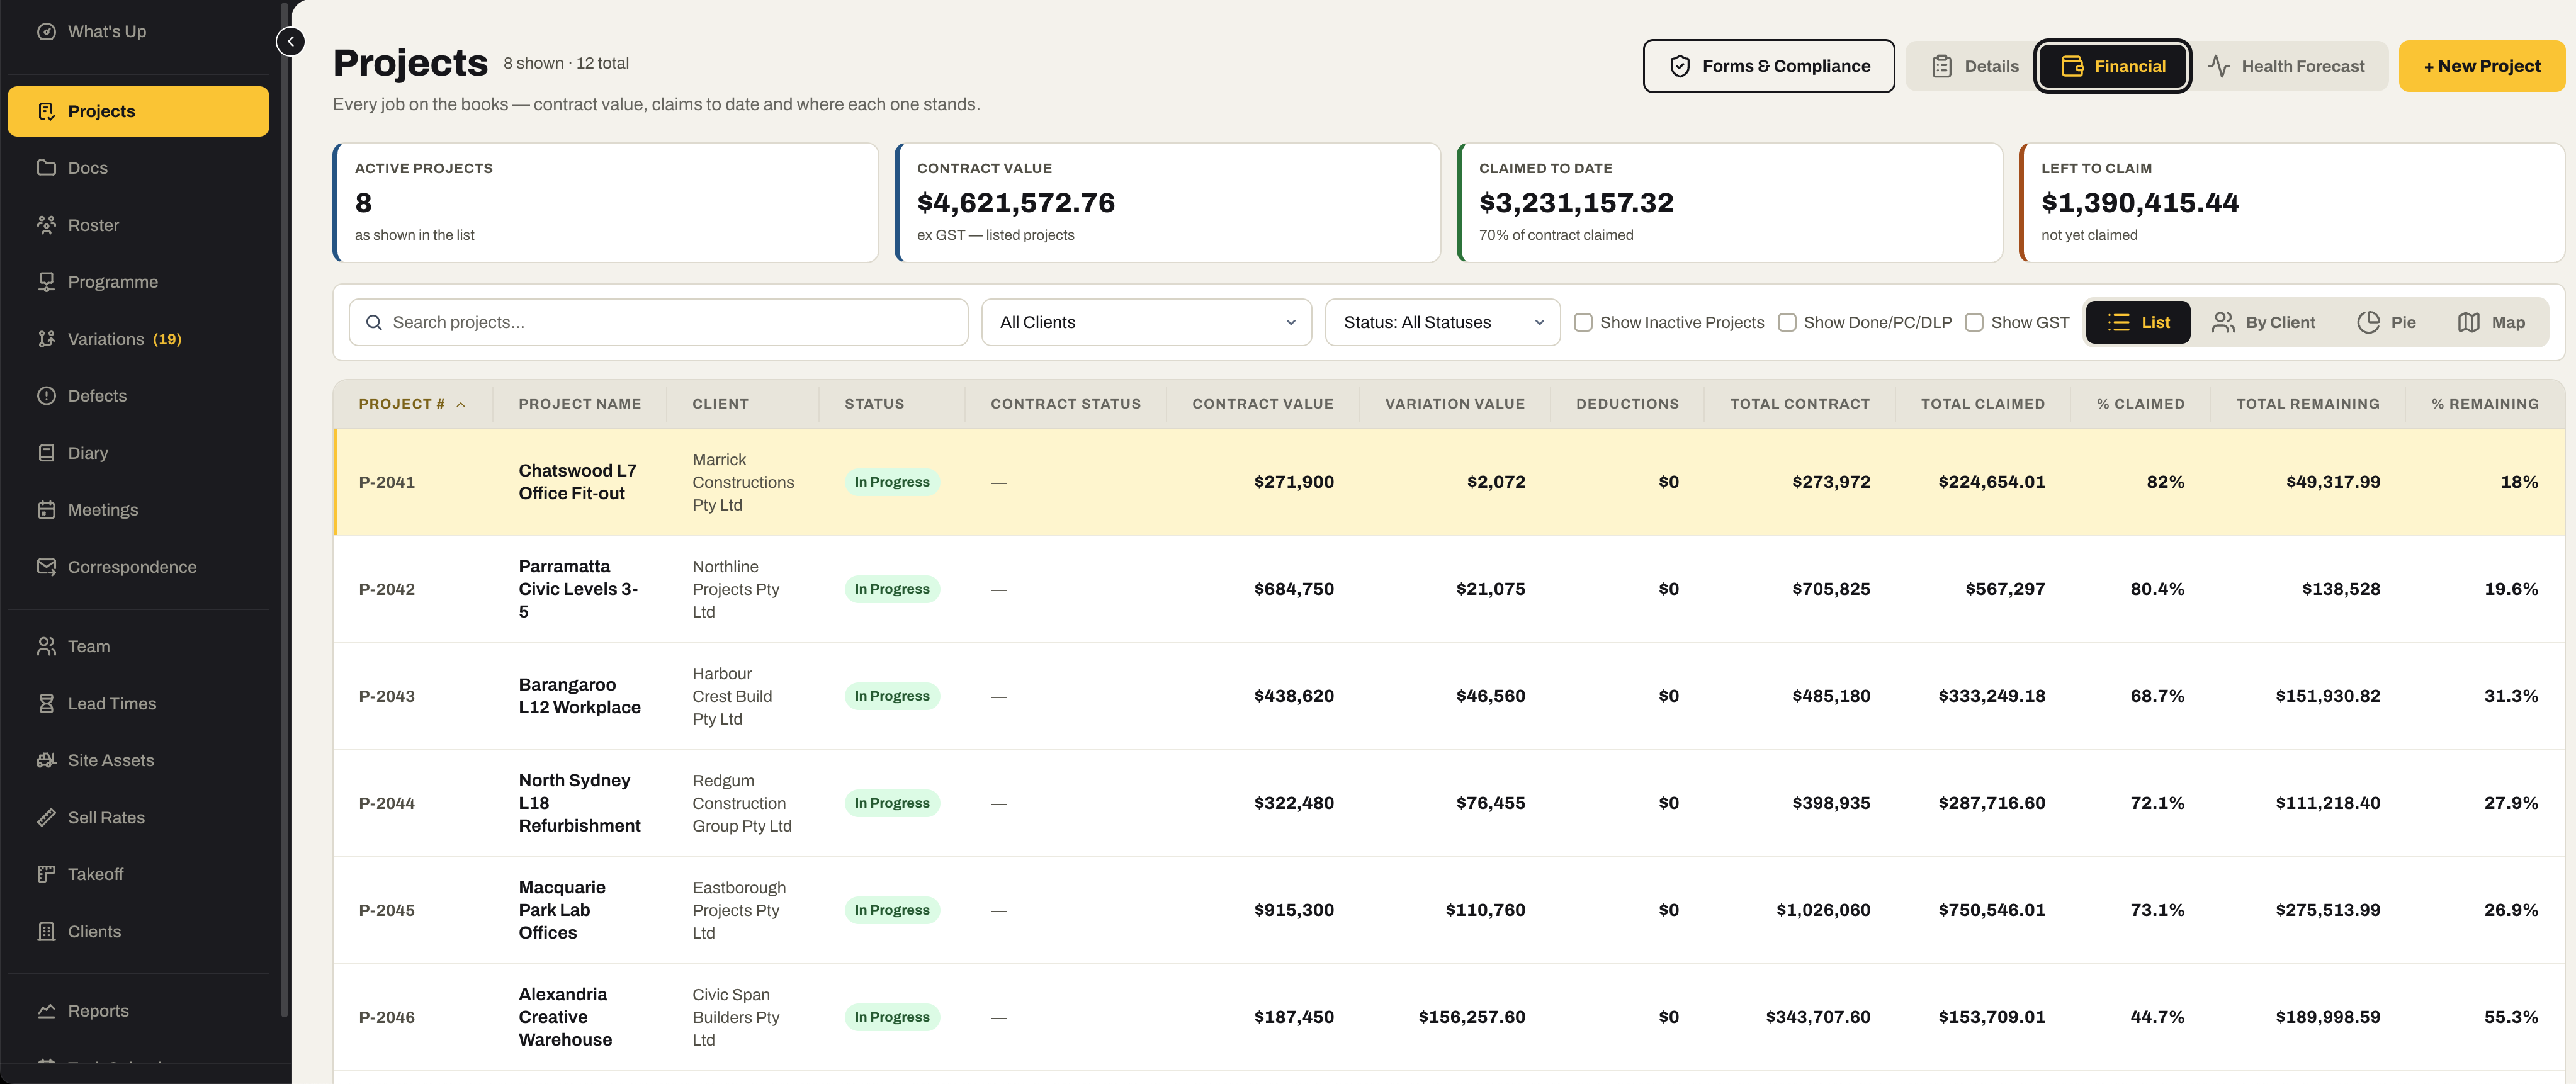The width and height of the screenshot is (2576, 1084).
Task: Open Roster from the sidebar
Action: click(138, 225)
